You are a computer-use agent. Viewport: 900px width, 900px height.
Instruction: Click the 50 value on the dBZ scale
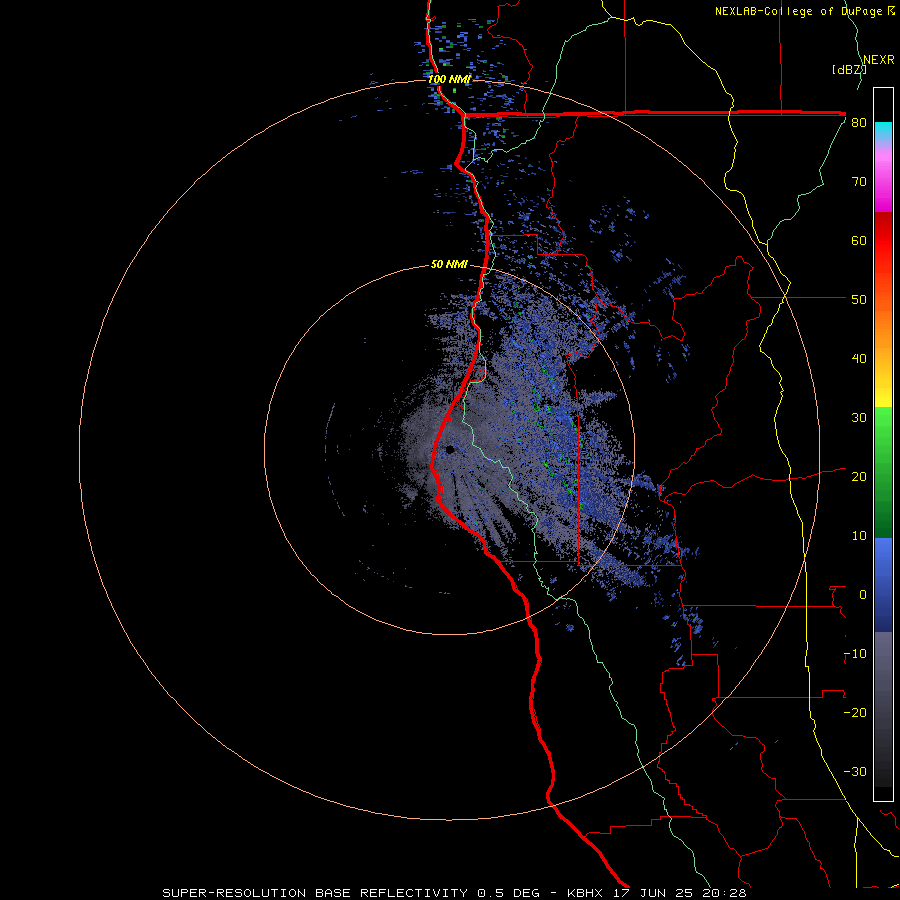[859, 300]
